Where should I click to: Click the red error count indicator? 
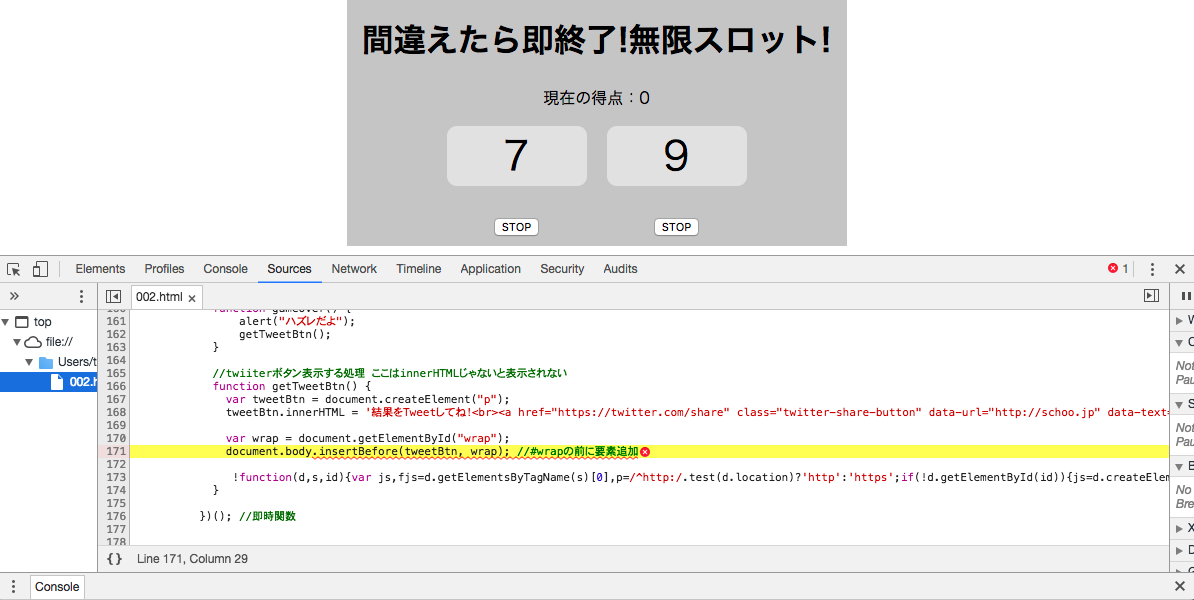click(1118, 269)
